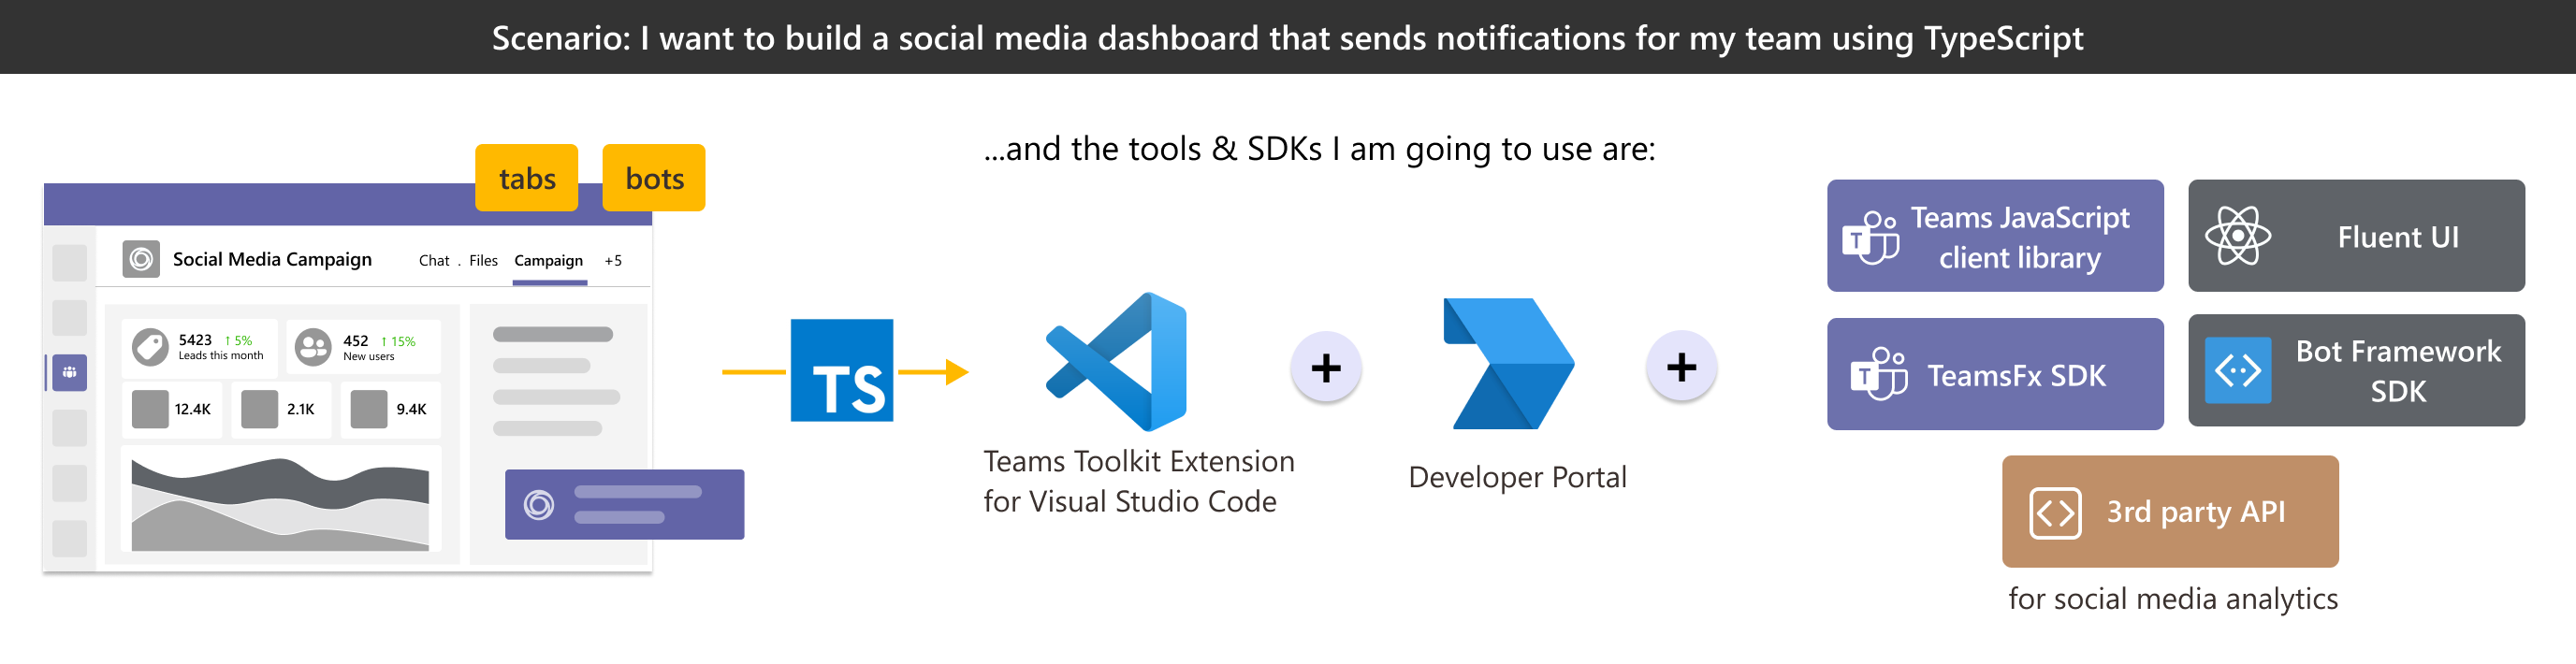The image size is (2576, 664).
Task: Click the grey square icon next to 9.4K
Action: point(369,409)
